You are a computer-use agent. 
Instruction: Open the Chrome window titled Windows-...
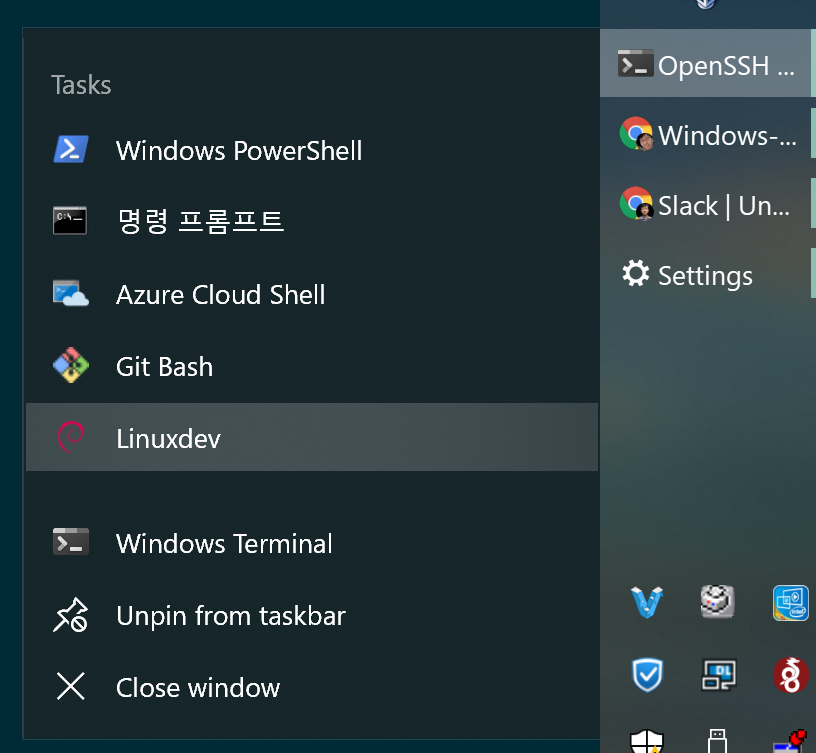coord(707,134)
